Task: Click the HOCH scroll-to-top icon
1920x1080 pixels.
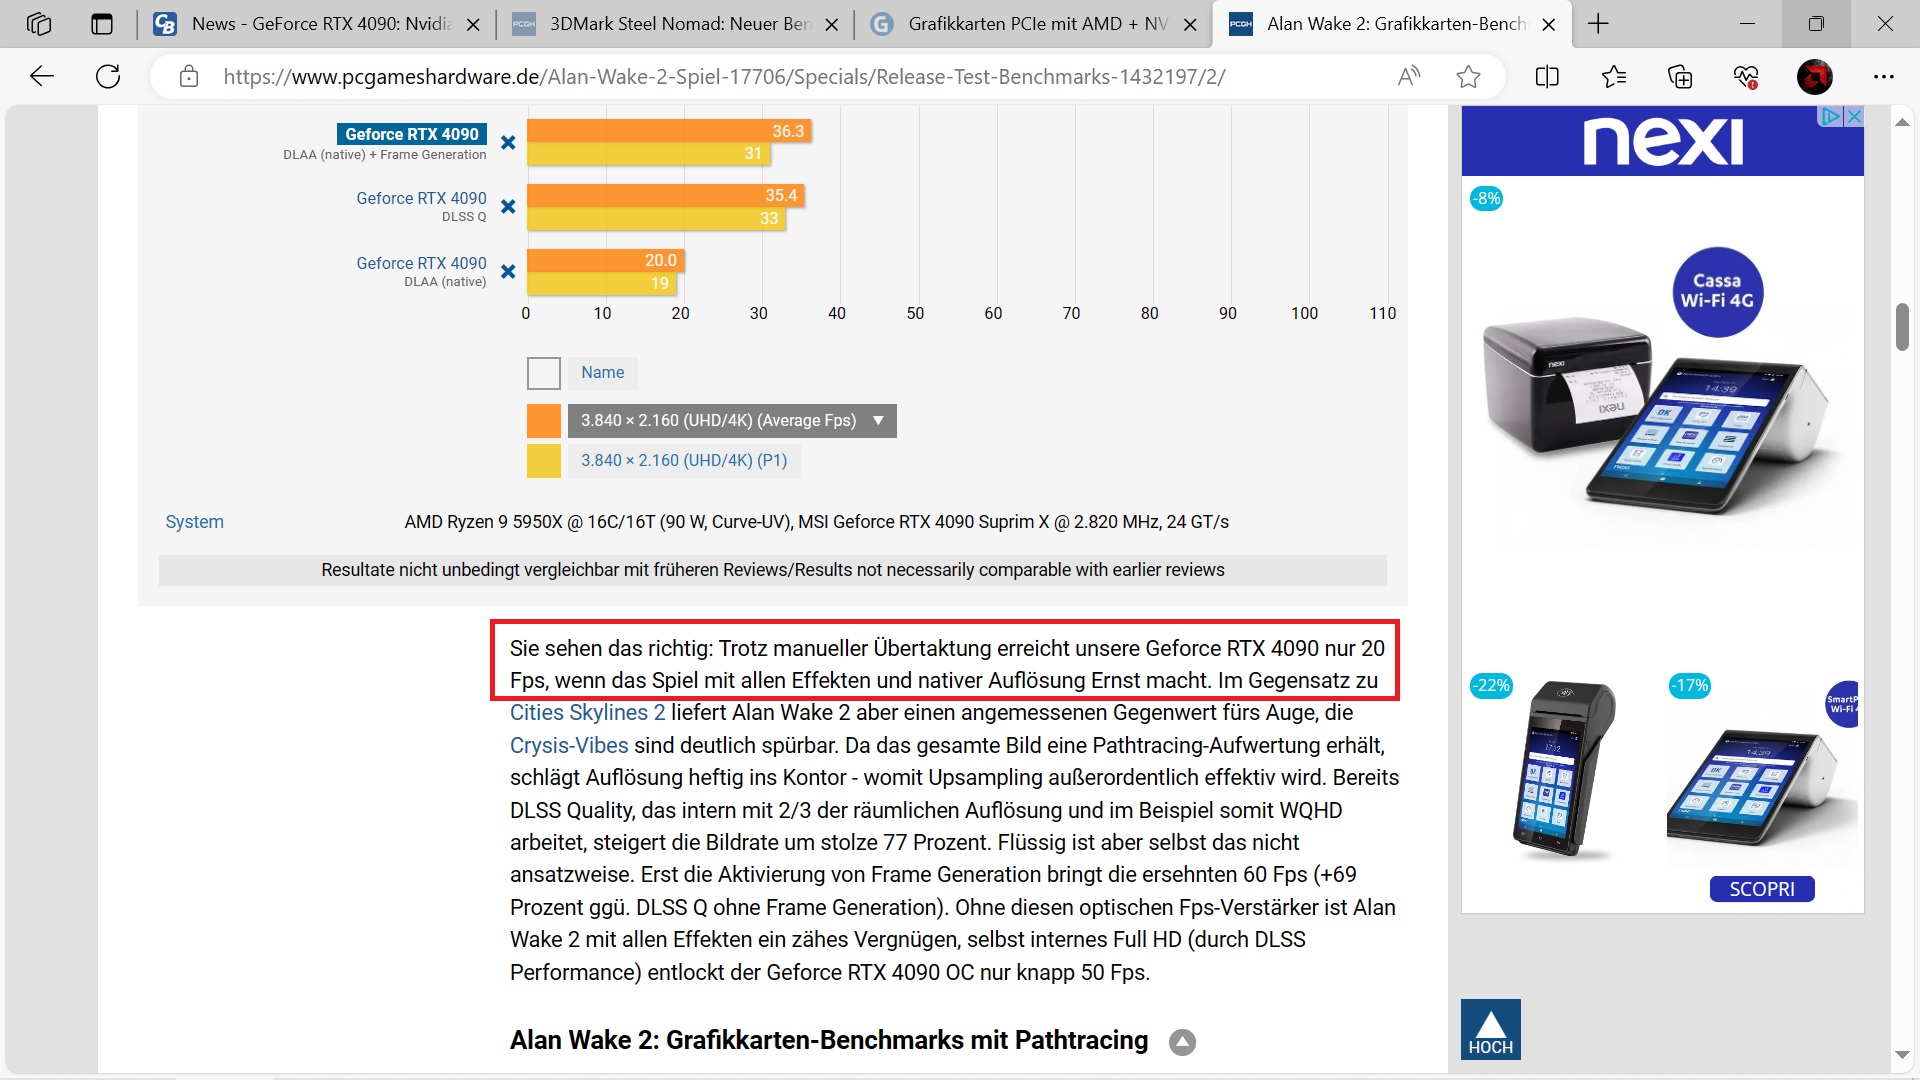Action: [x=1490, y=1029]
